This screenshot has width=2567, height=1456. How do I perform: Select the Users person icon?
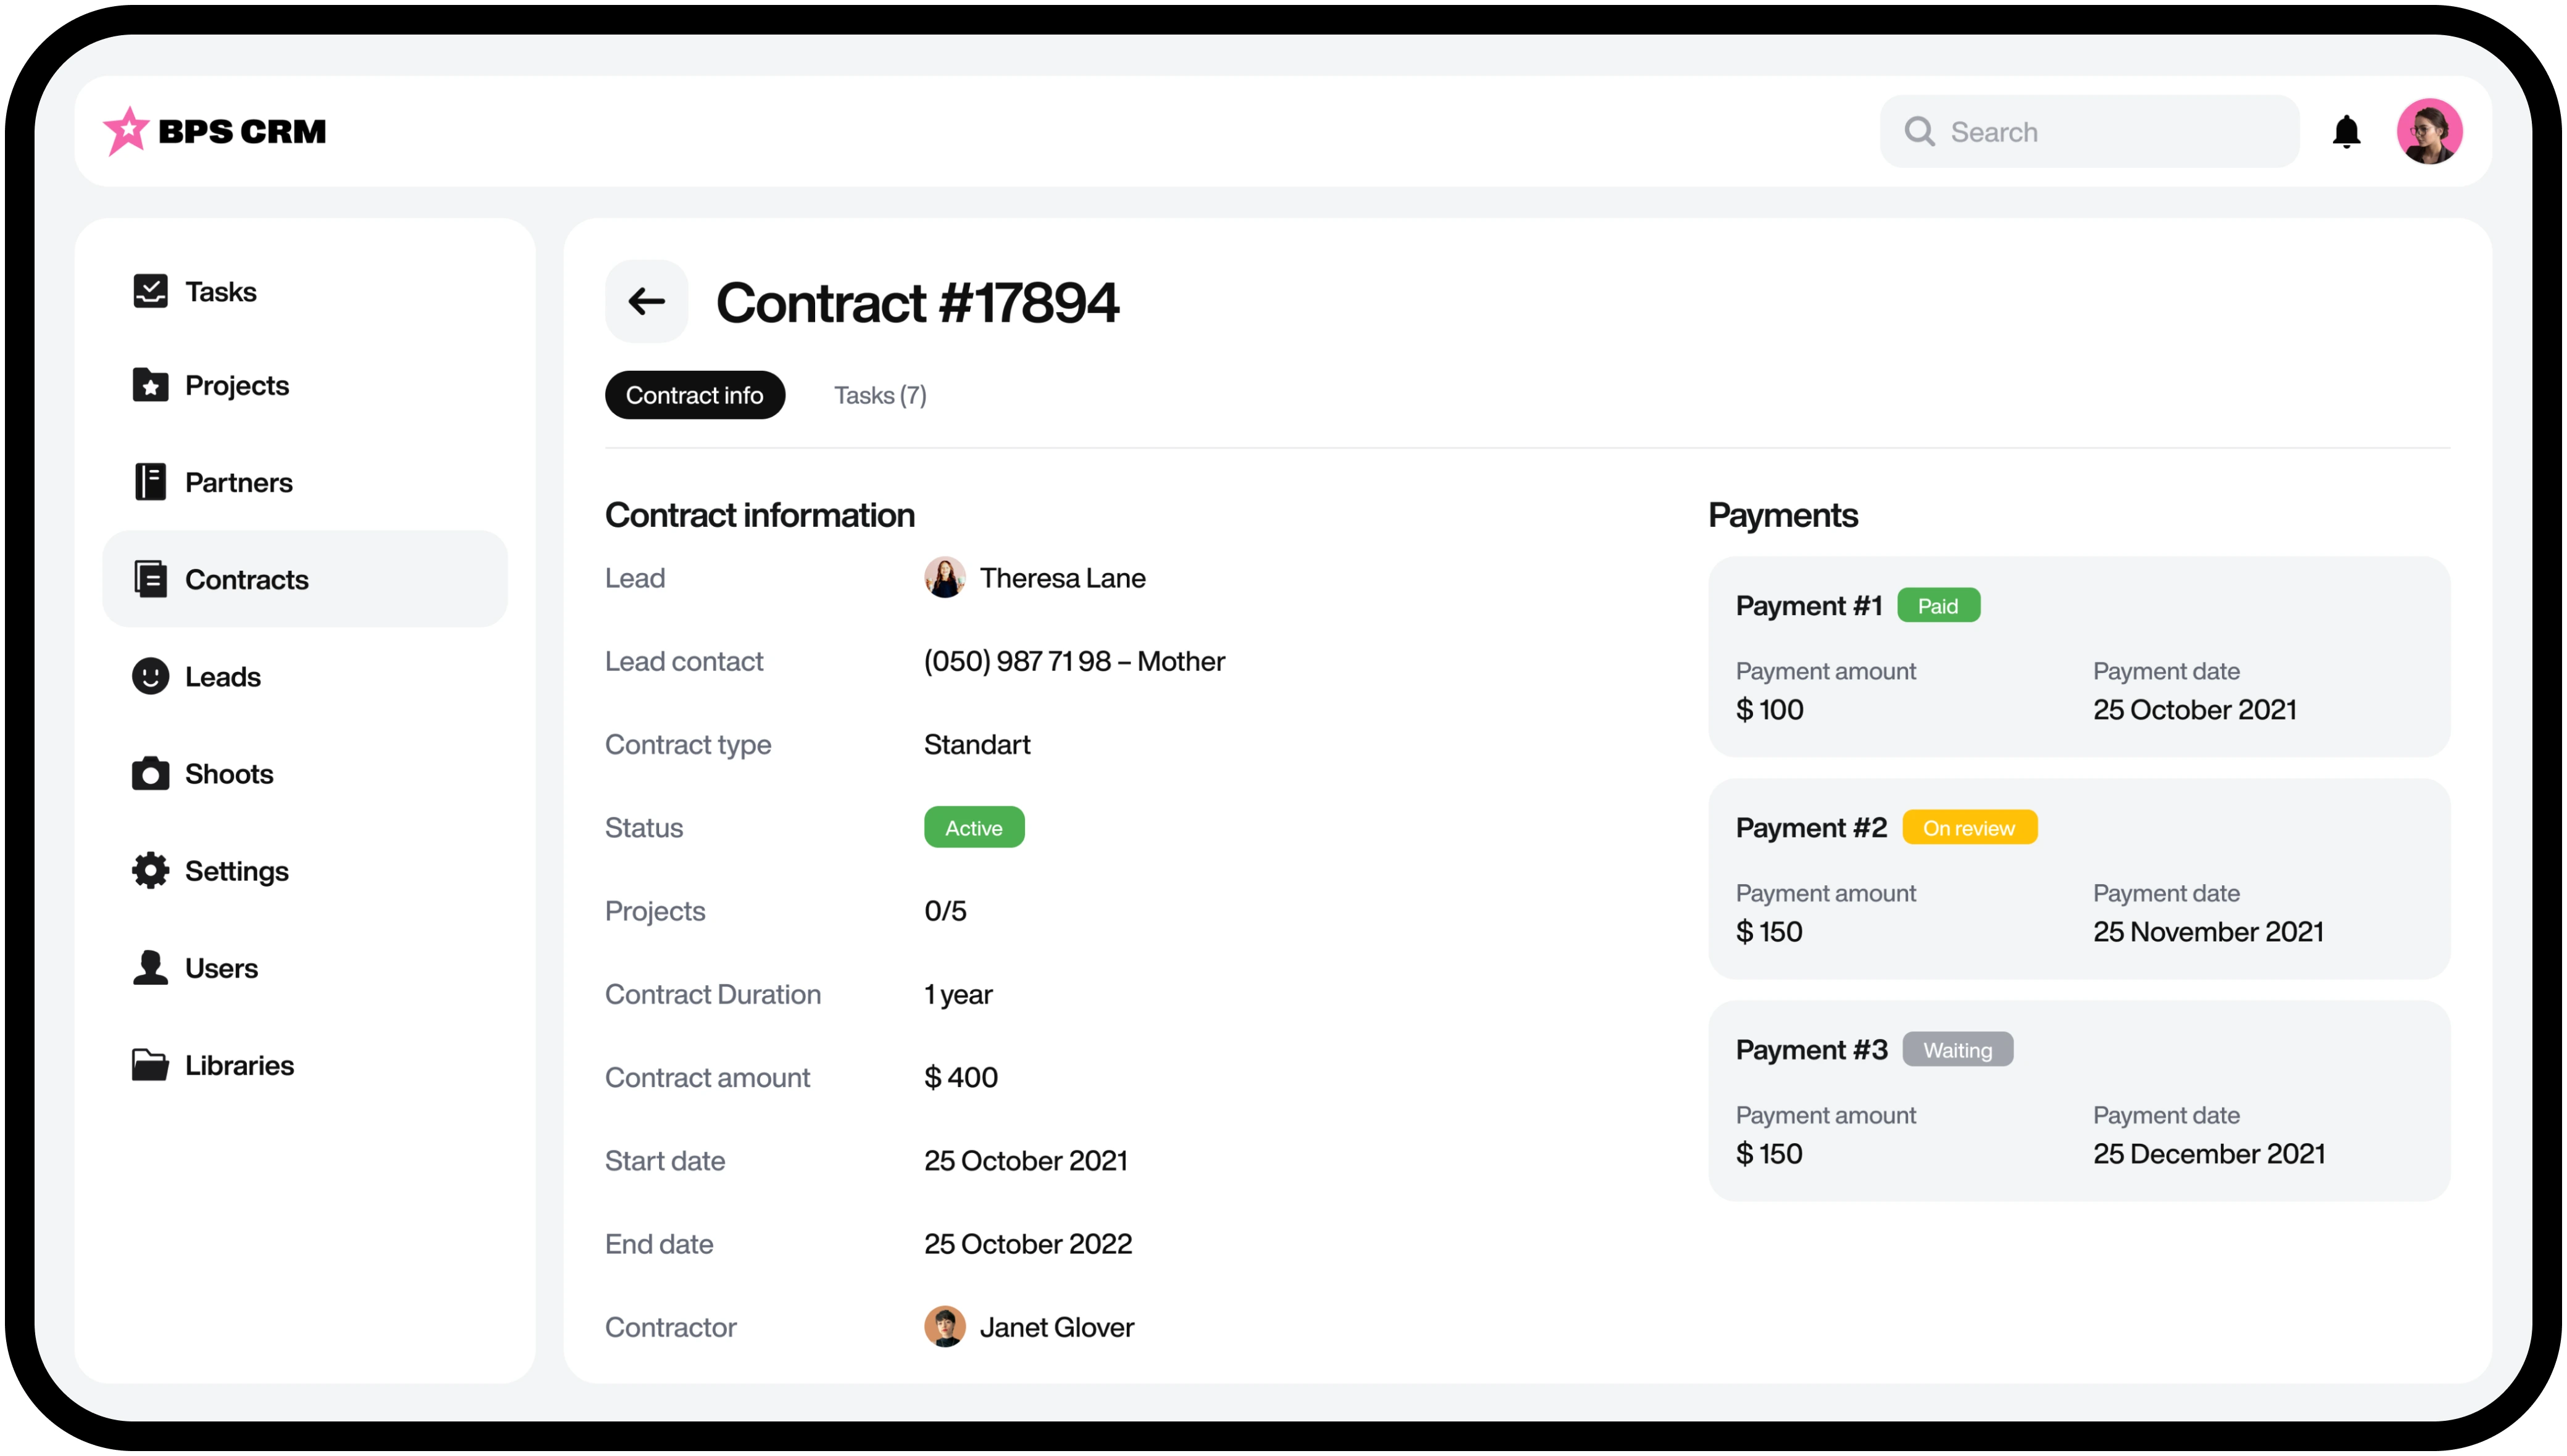(x=150, y=968)
